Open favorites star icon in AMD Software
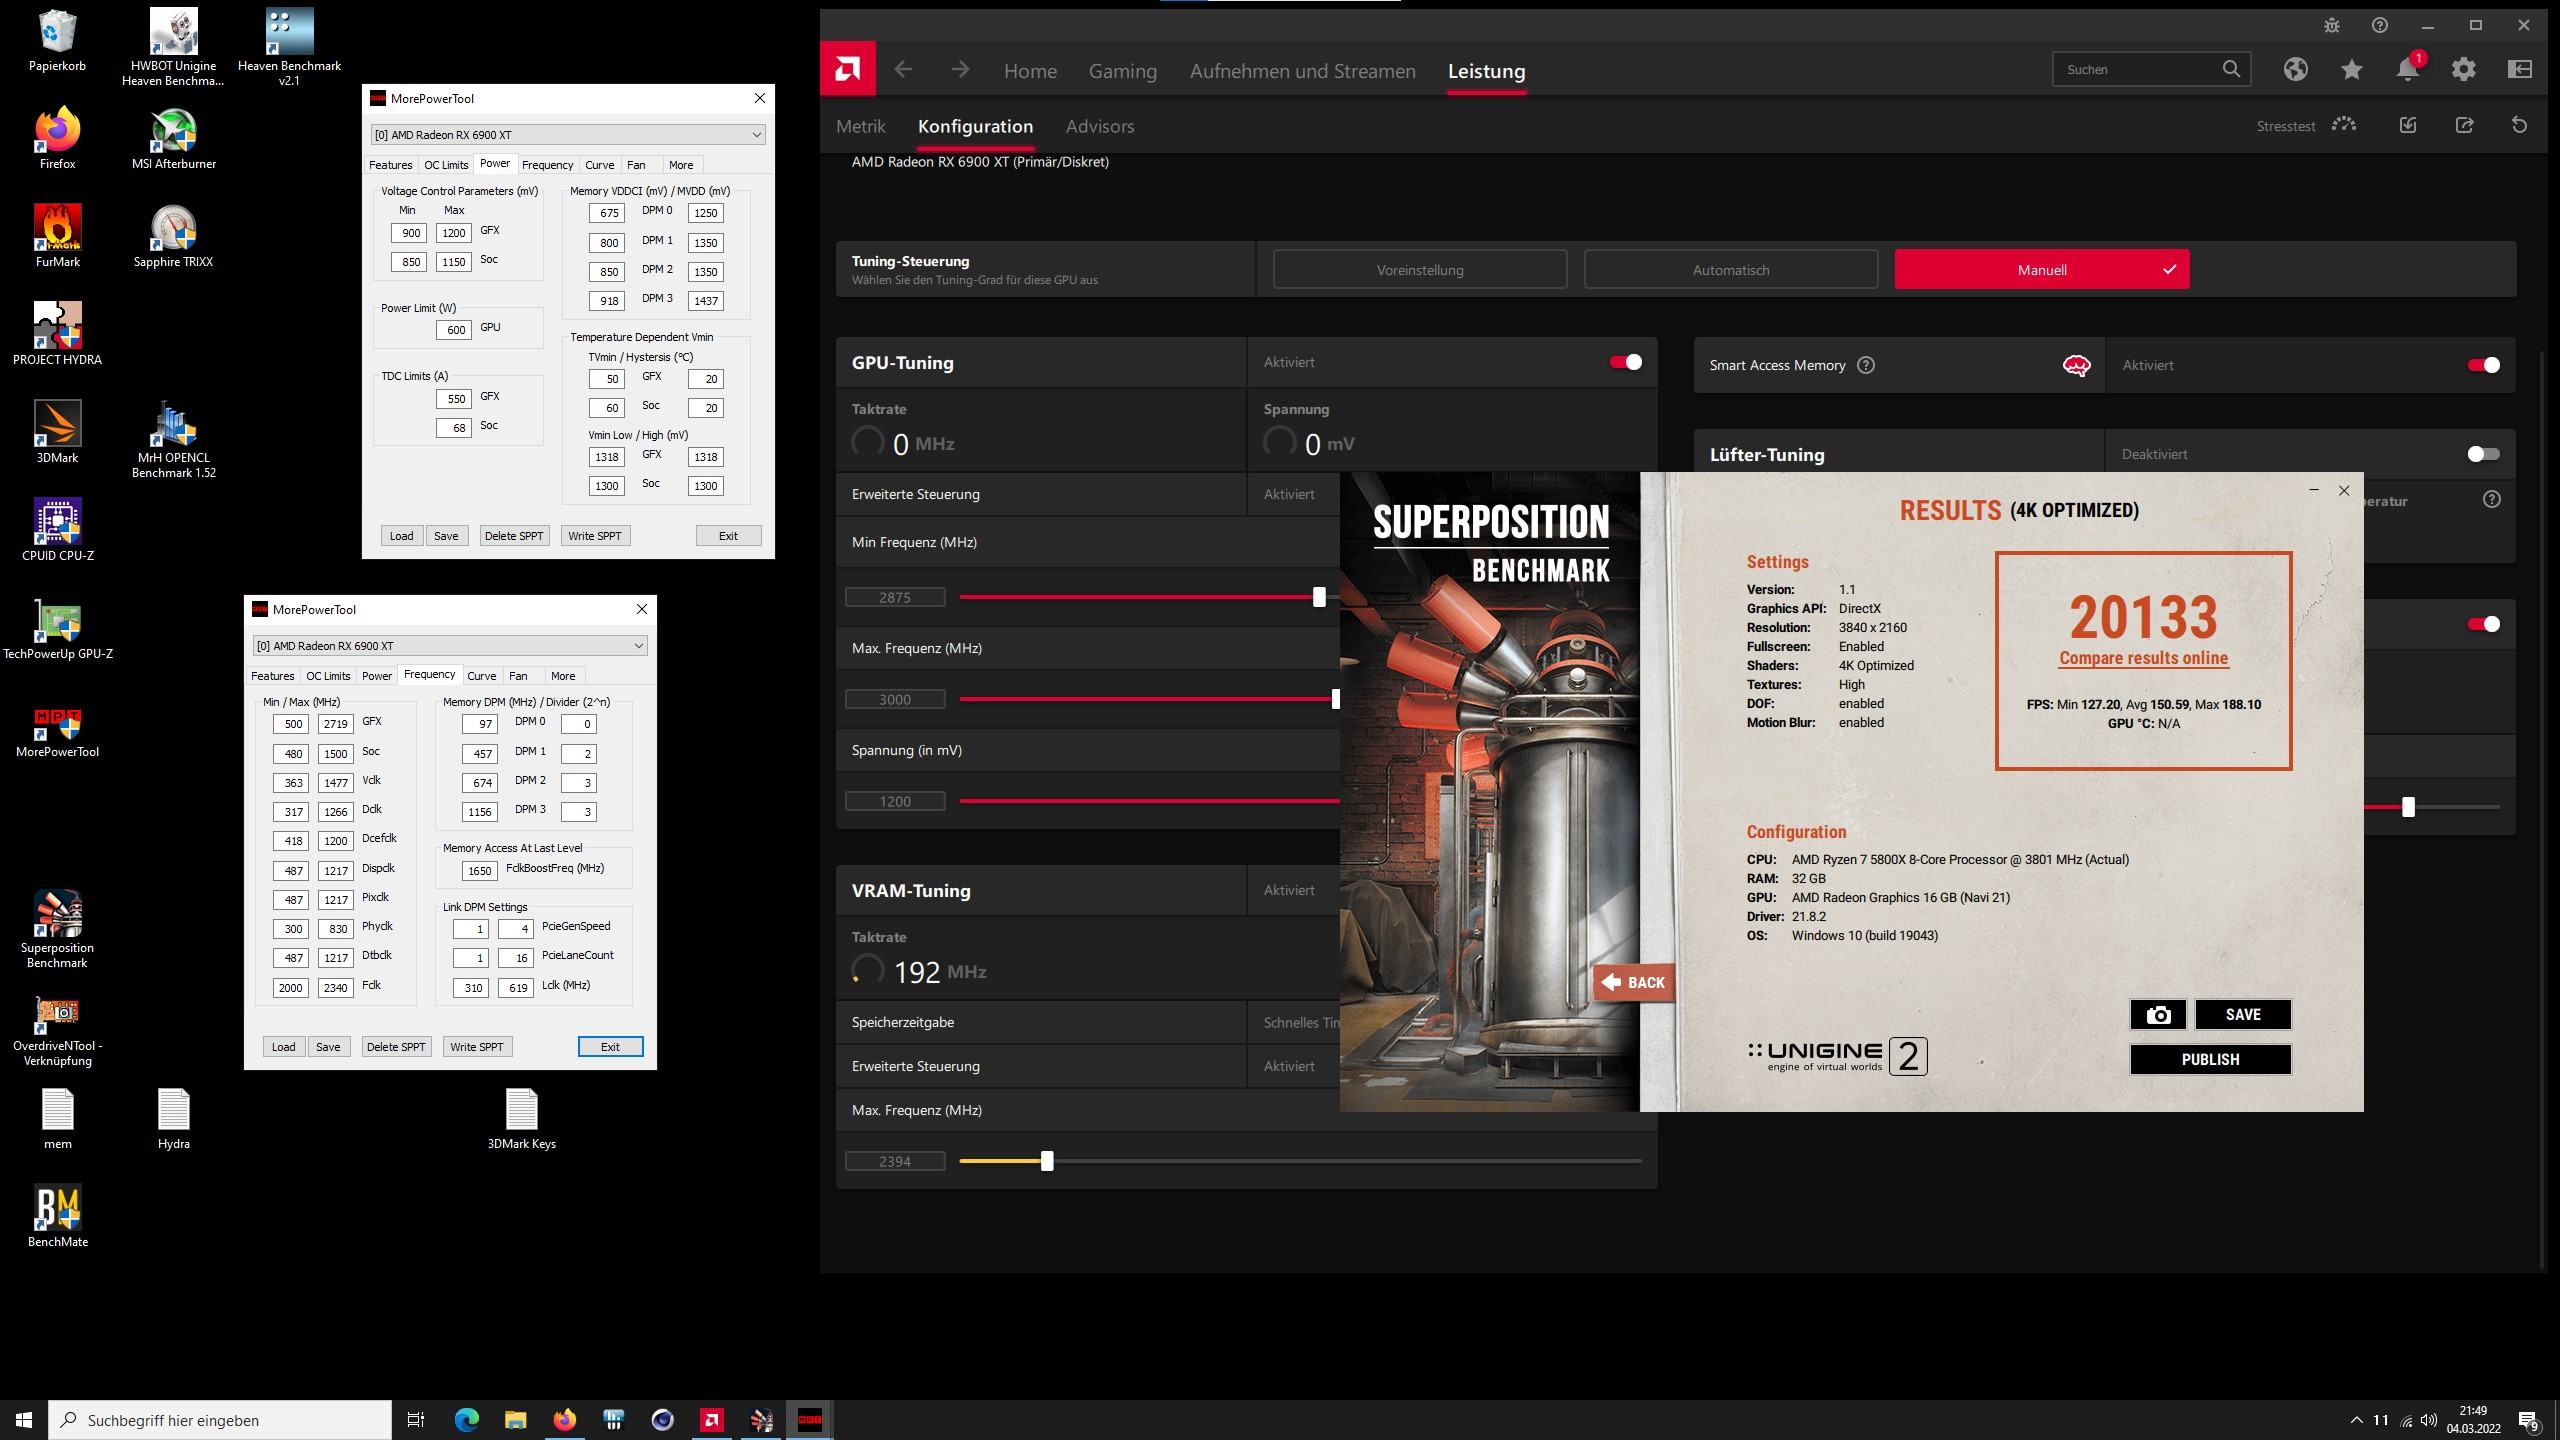2560x1440 pixels. pos(2352,69)
